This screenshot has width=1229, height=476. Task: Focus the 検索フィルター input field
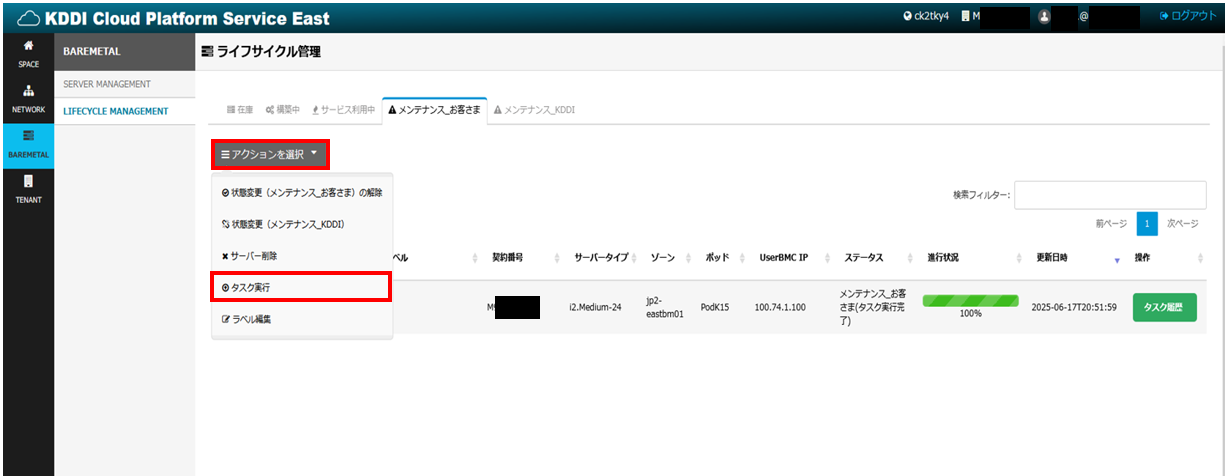pos(1109,195)
